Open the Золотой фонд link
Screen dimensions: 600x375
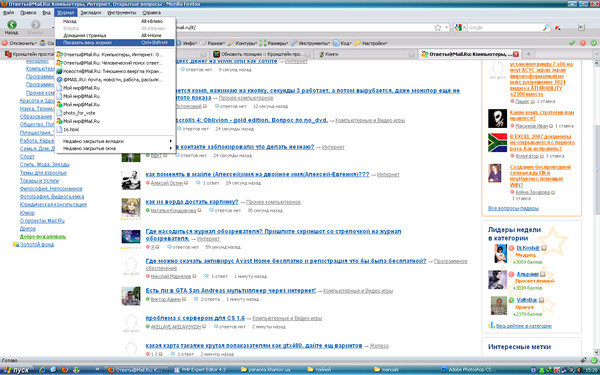click(x=37, y=245)
